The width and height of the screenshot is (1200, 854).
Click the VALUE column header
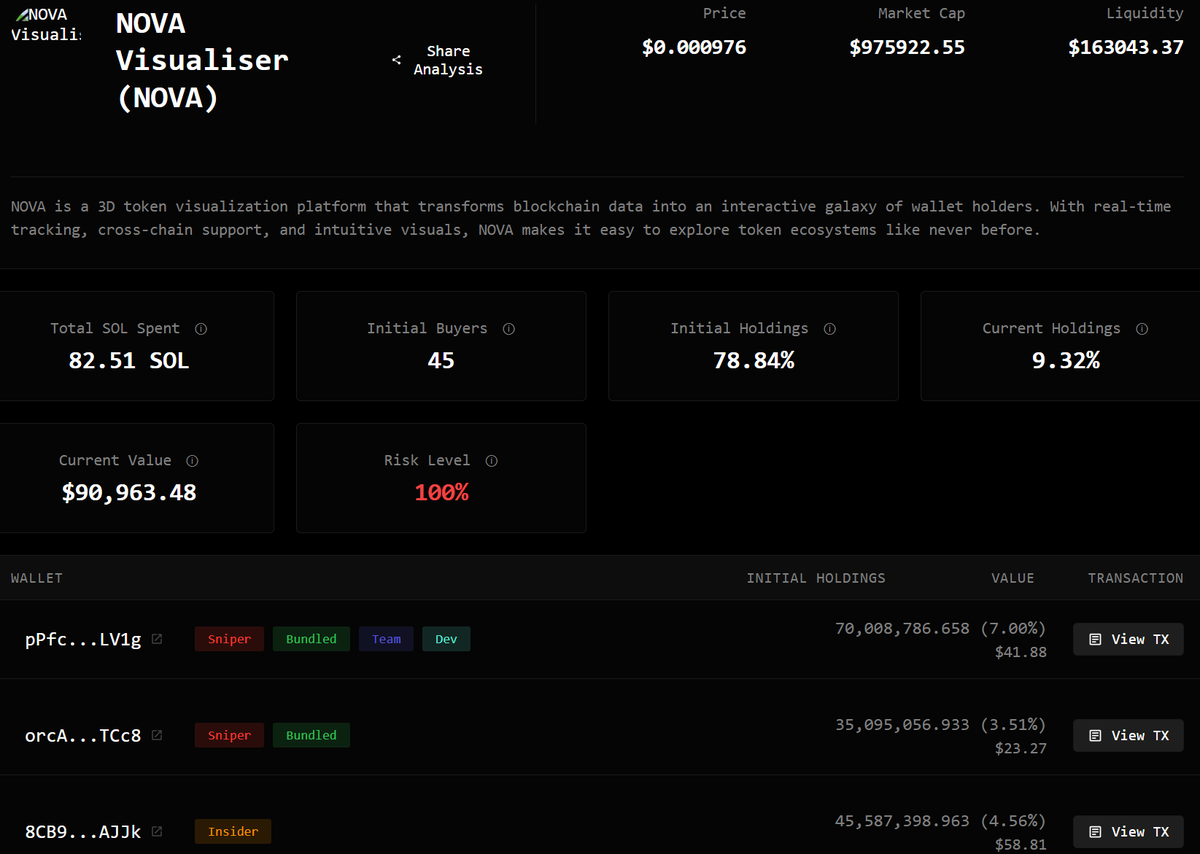[x=1013, y=578]
